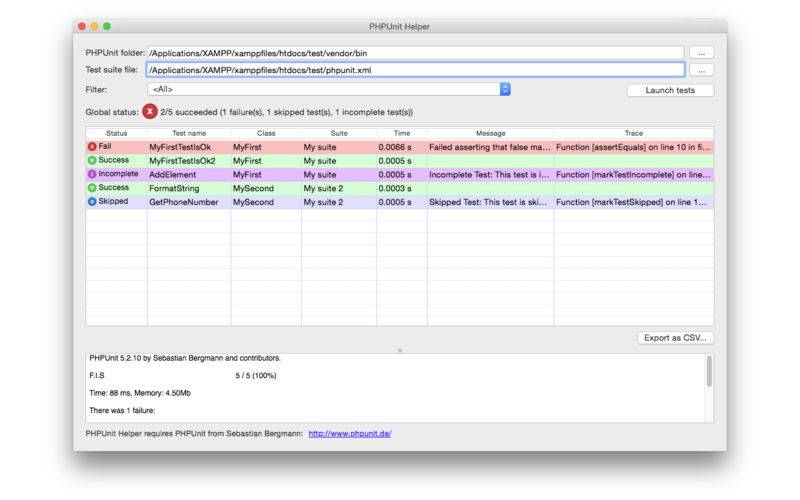800x500 pixels.
Task: Browse for Test suite file with ... button
Action: pos(702,70)
